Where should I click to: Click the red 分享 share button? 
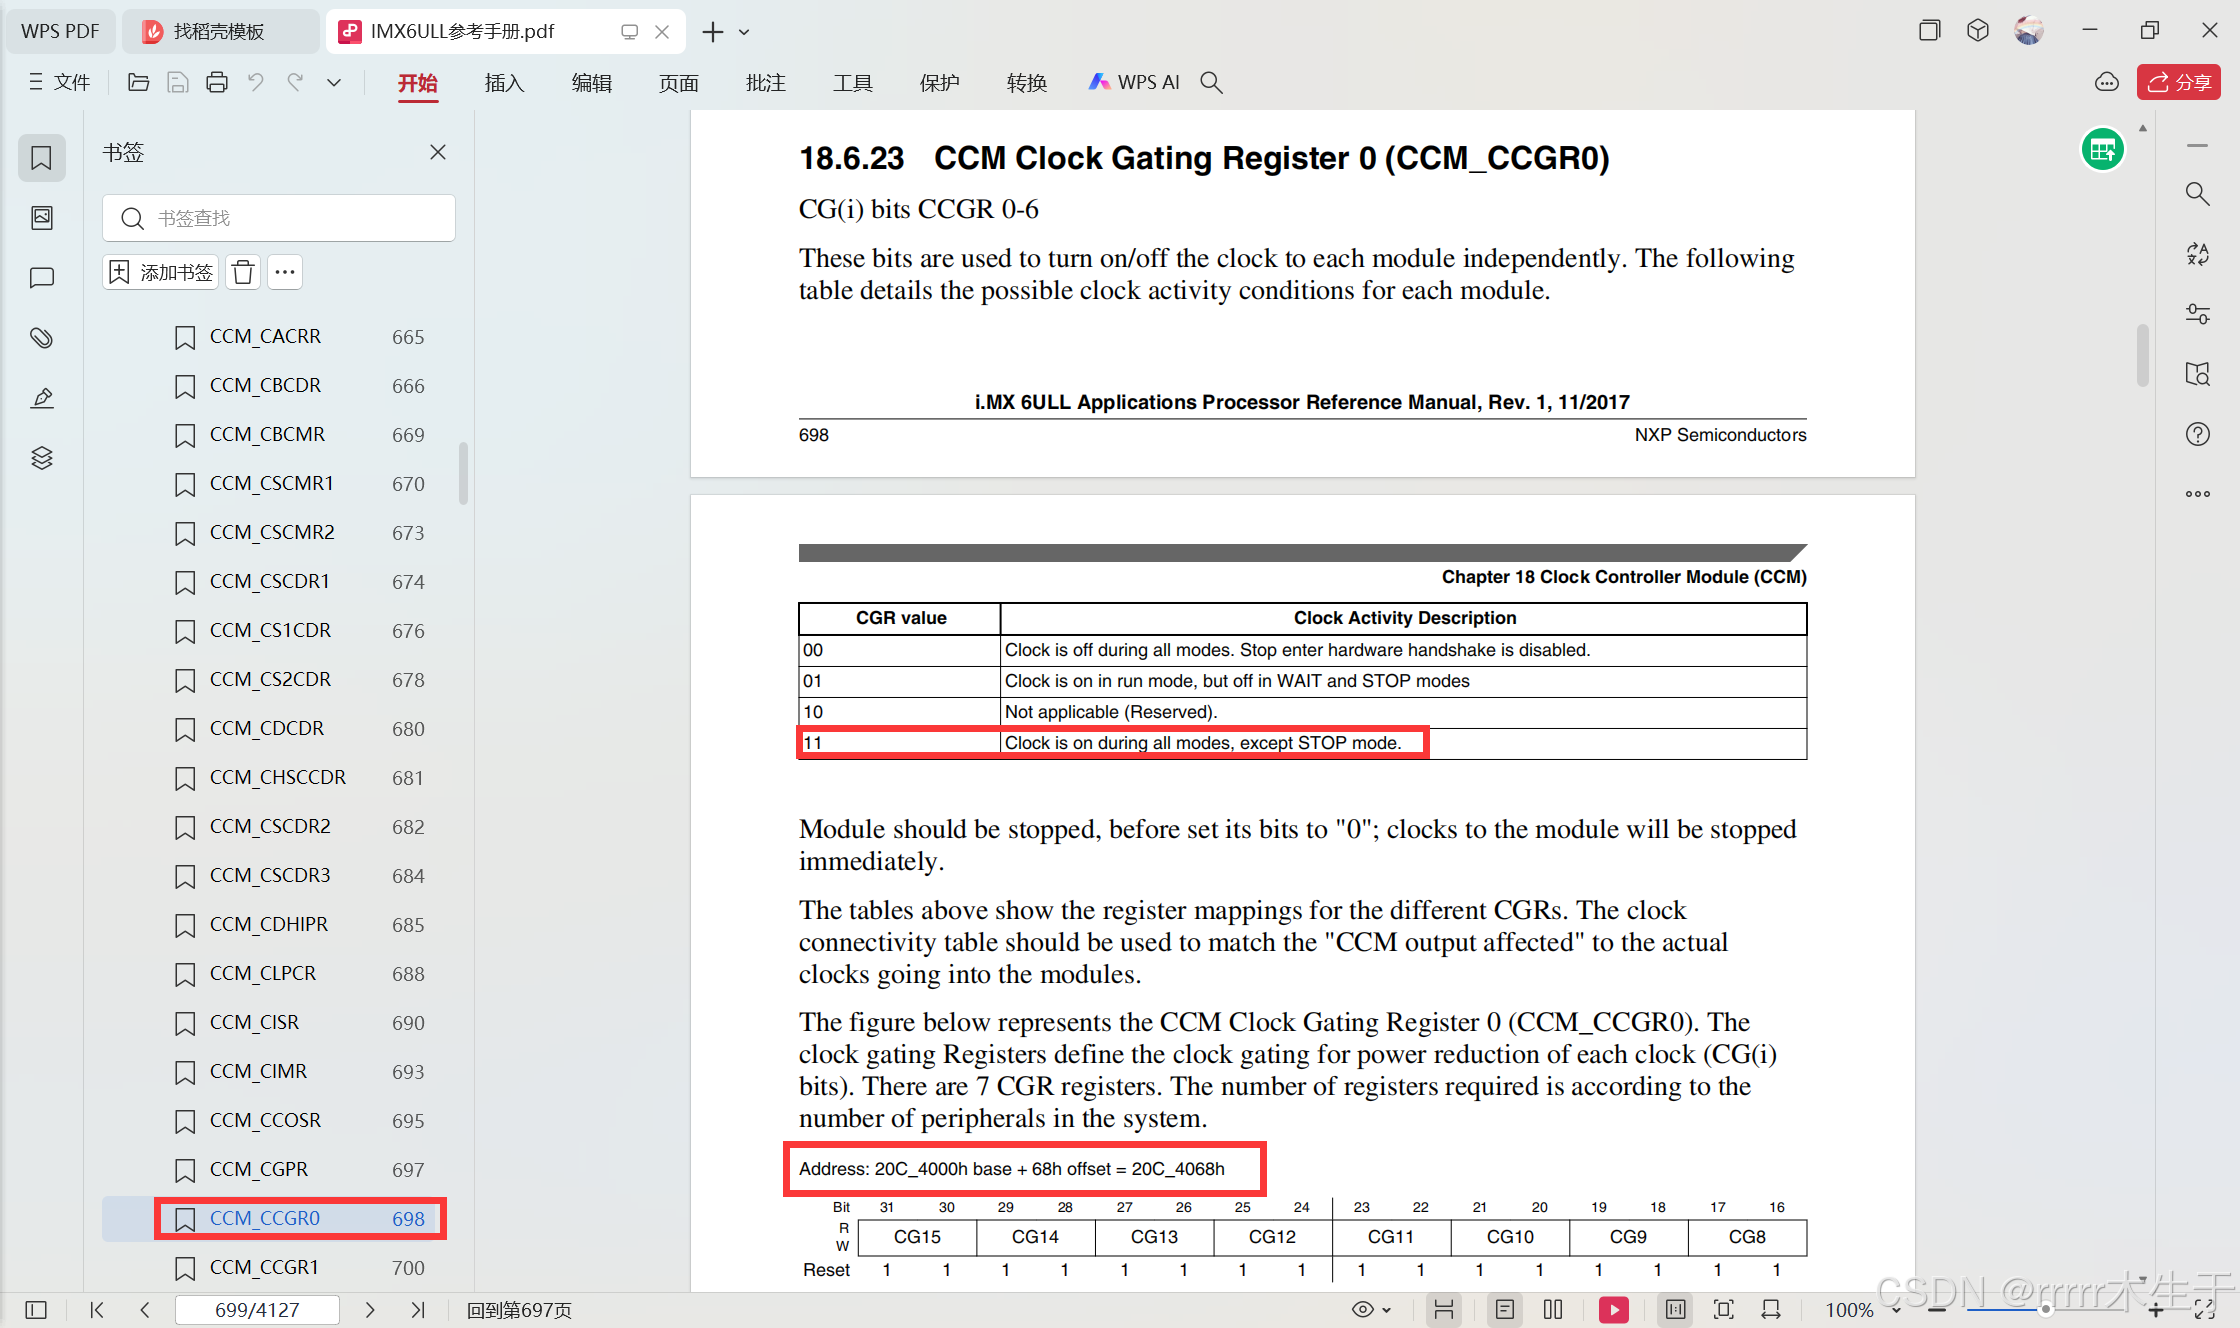[x=2178, y=83]
